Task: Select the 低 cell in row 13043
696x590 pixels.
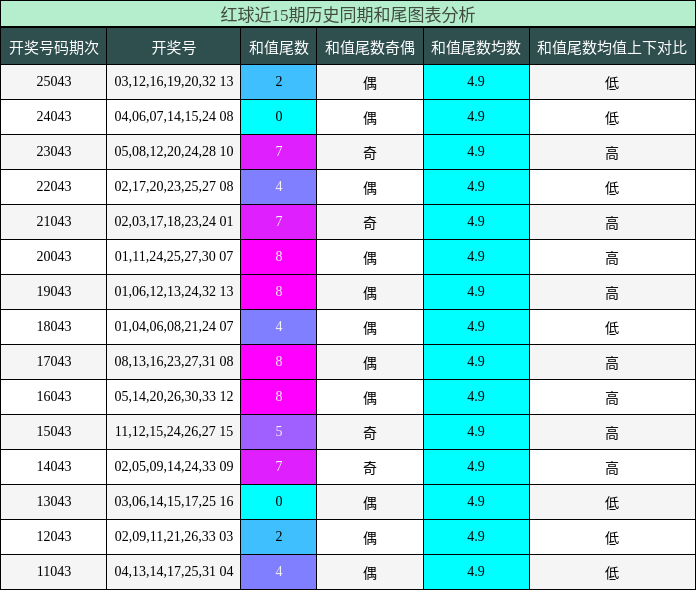Action: (x=612, y=502)
